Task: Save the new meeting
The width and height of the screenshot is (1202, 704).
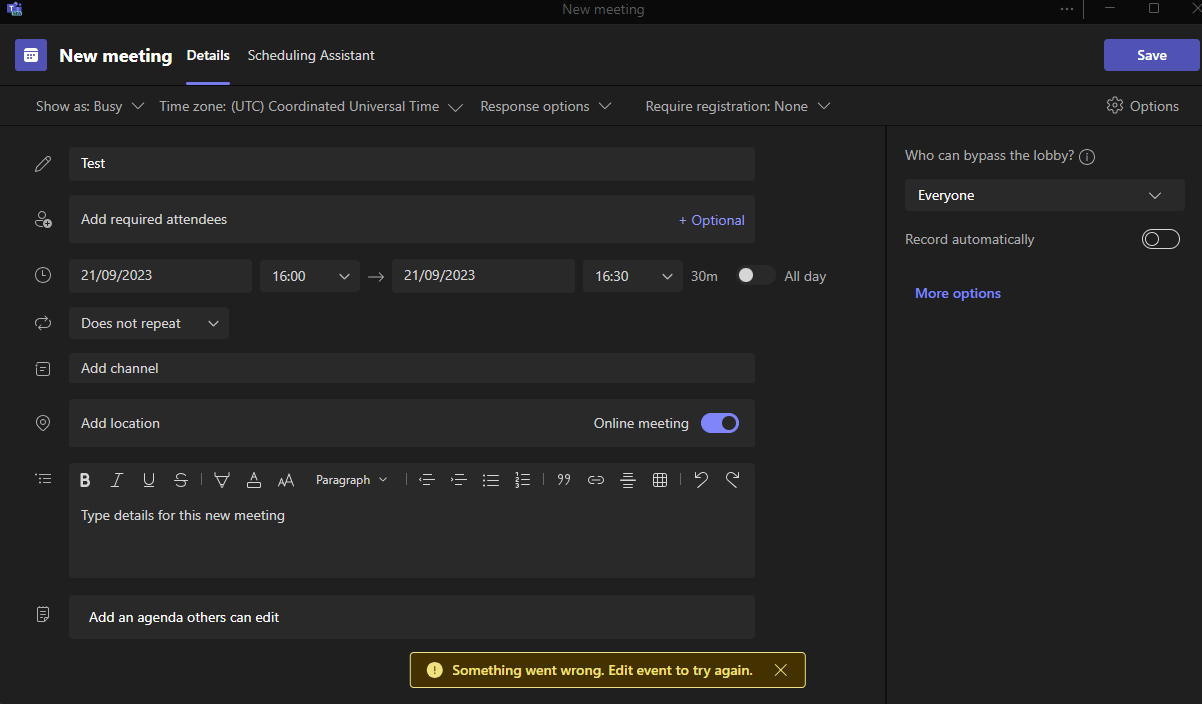Action: pos(1151,55)
